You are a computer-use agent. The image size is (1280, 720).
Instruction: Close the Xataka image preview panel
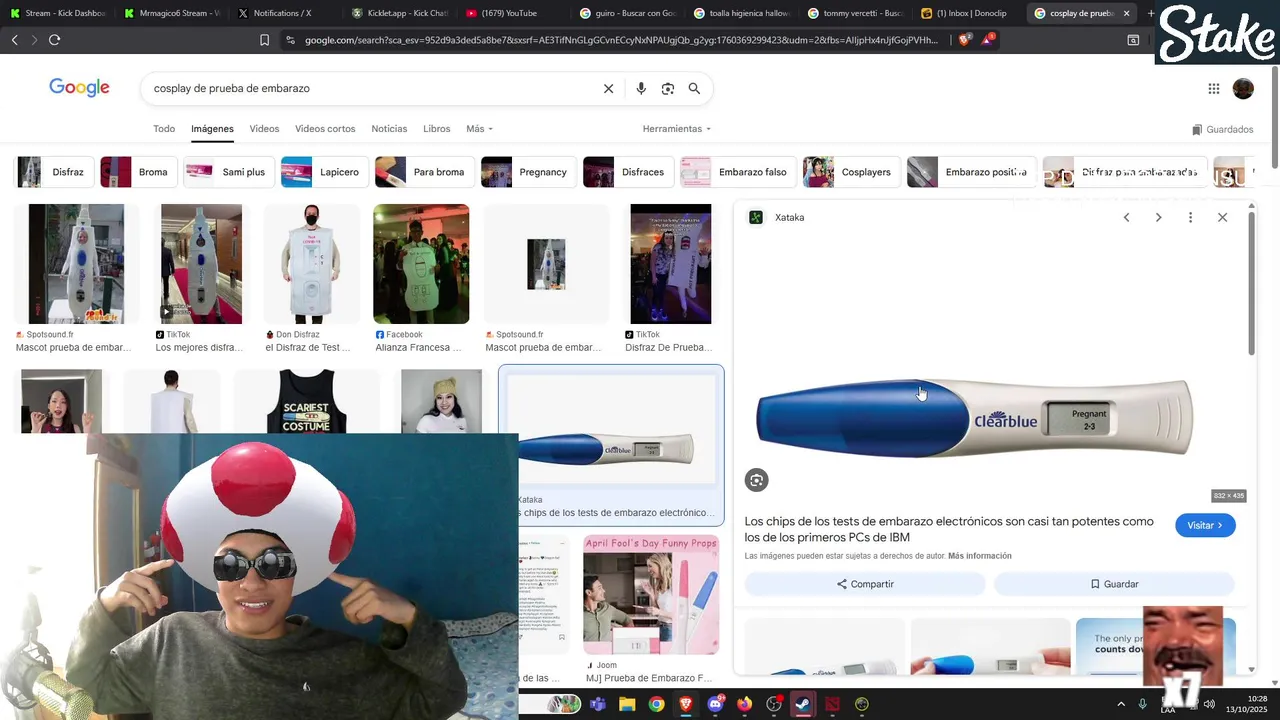[x=1222, y=217]
